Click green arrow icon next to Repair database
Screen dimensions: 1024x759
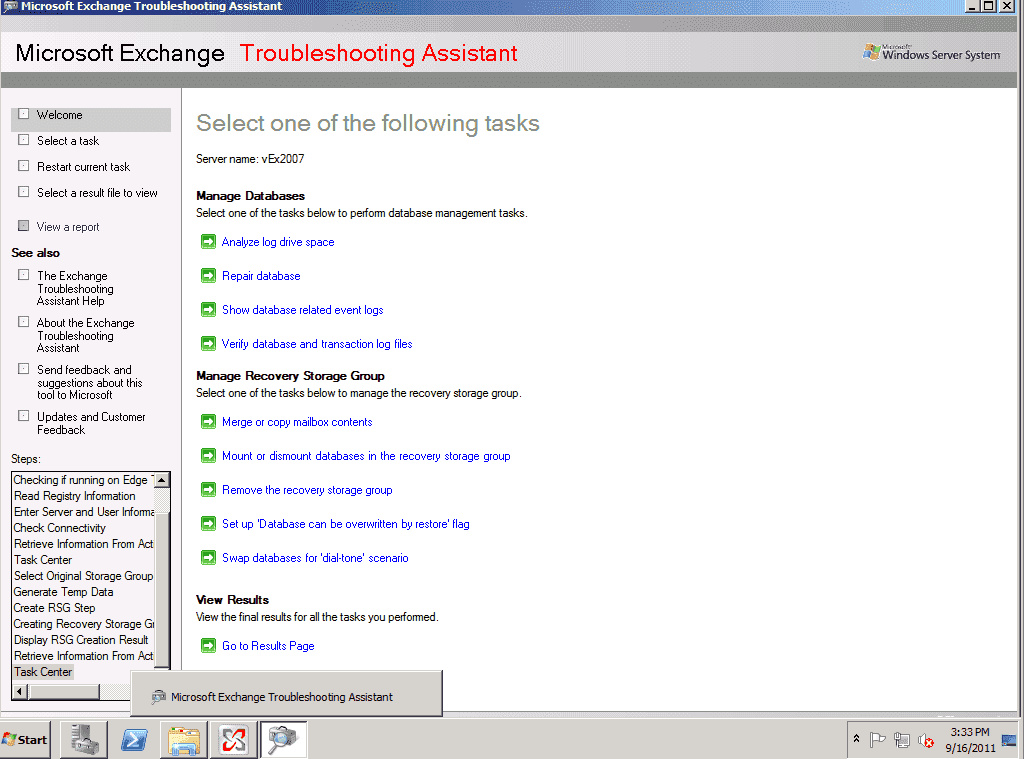coord(208,276)
